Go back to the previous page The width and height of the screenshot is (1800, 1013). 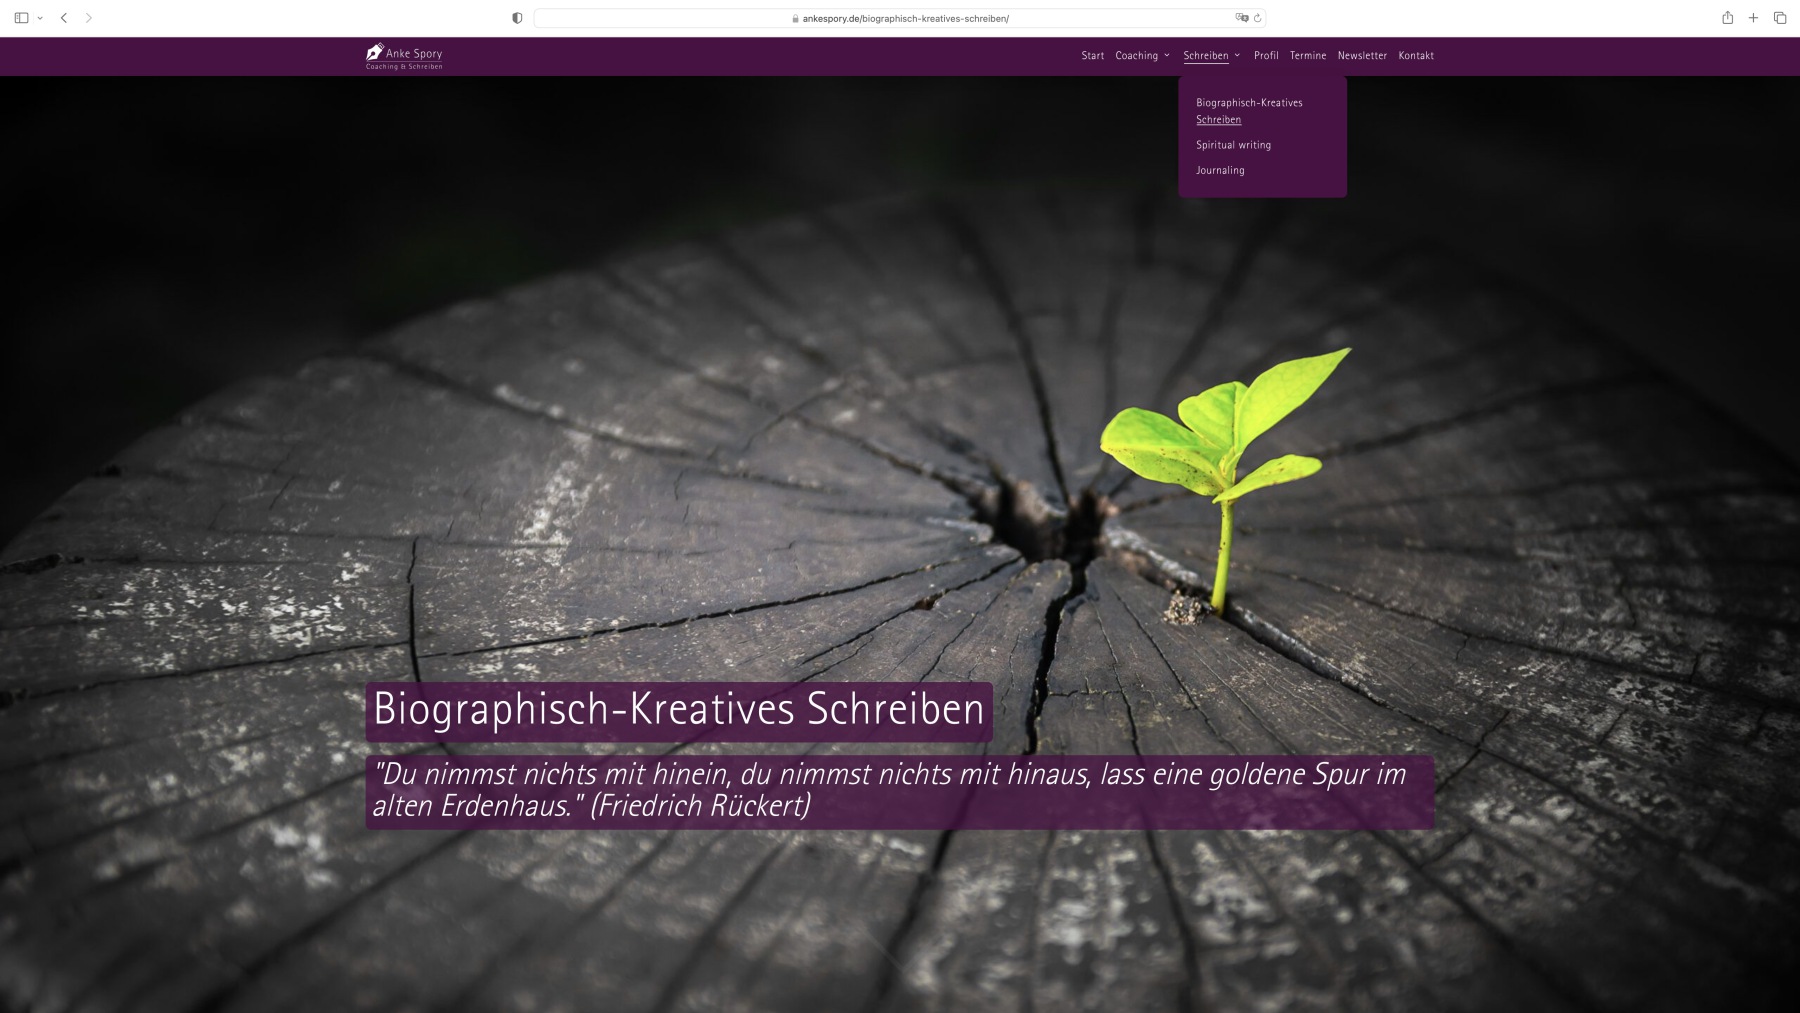point(64,18)
